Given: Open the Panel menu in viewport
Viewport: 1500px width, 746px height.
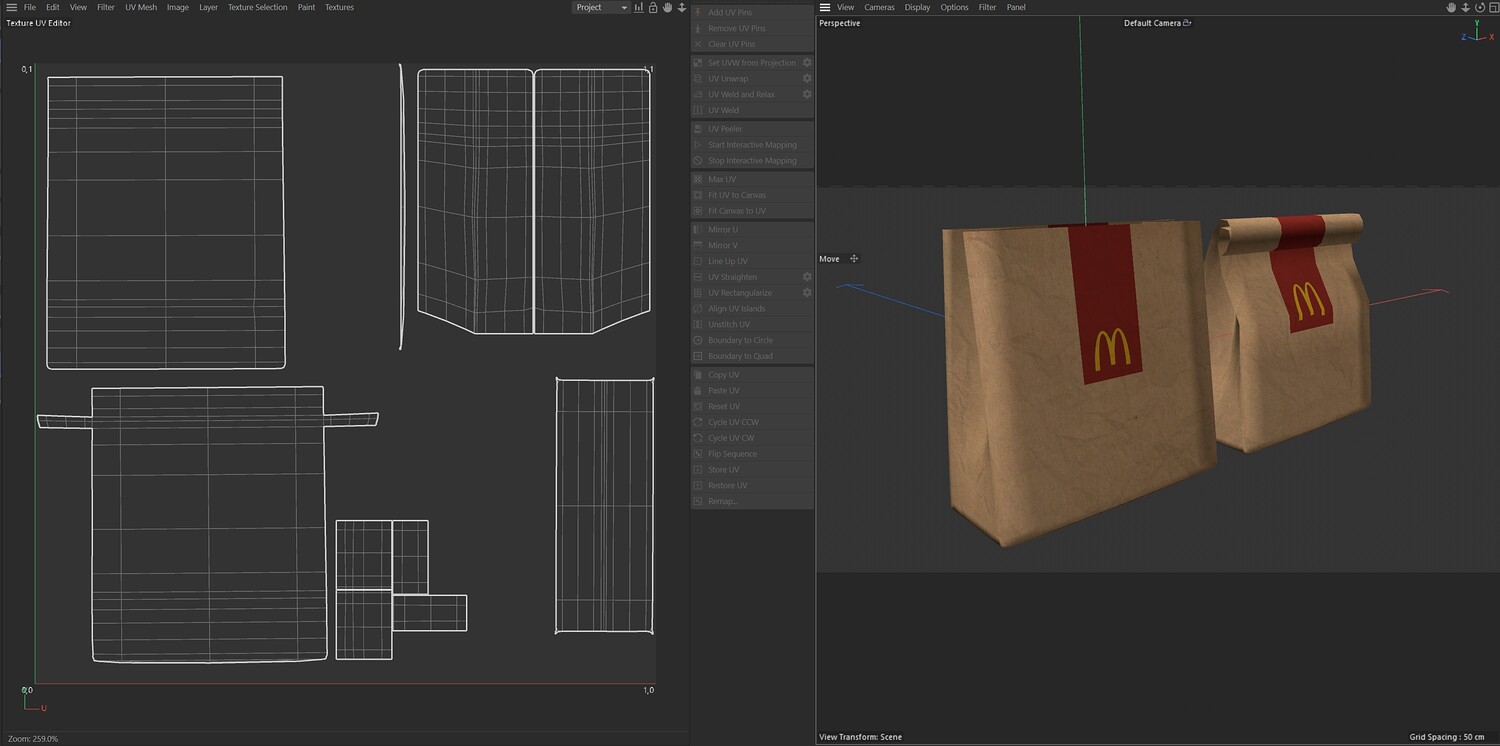Looking at the screenshot, I should [x=1016, y=7].
